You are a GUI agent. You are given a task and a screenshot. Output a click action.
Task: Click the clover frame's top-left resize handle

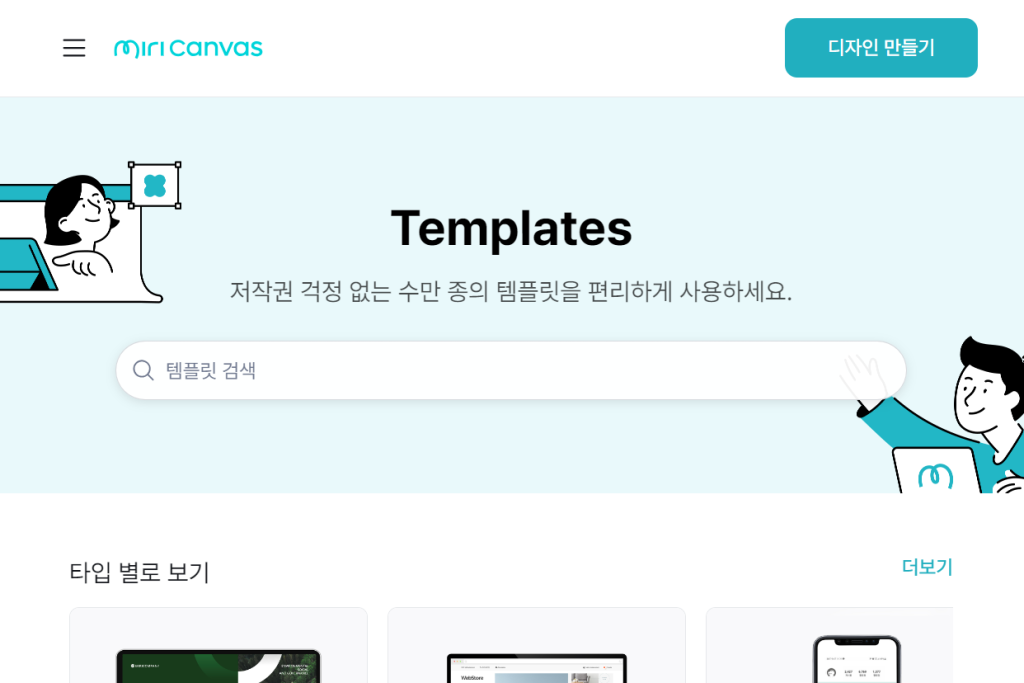pyautogui.click(x=131, y=165)
